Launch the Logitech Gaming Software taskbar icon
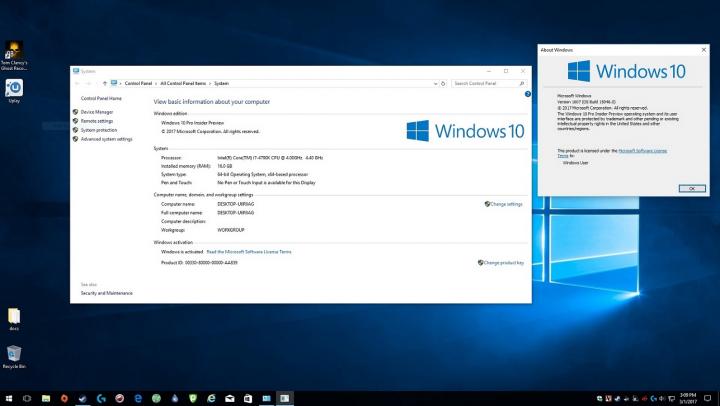The image size is (720, 406). (101, 398)
